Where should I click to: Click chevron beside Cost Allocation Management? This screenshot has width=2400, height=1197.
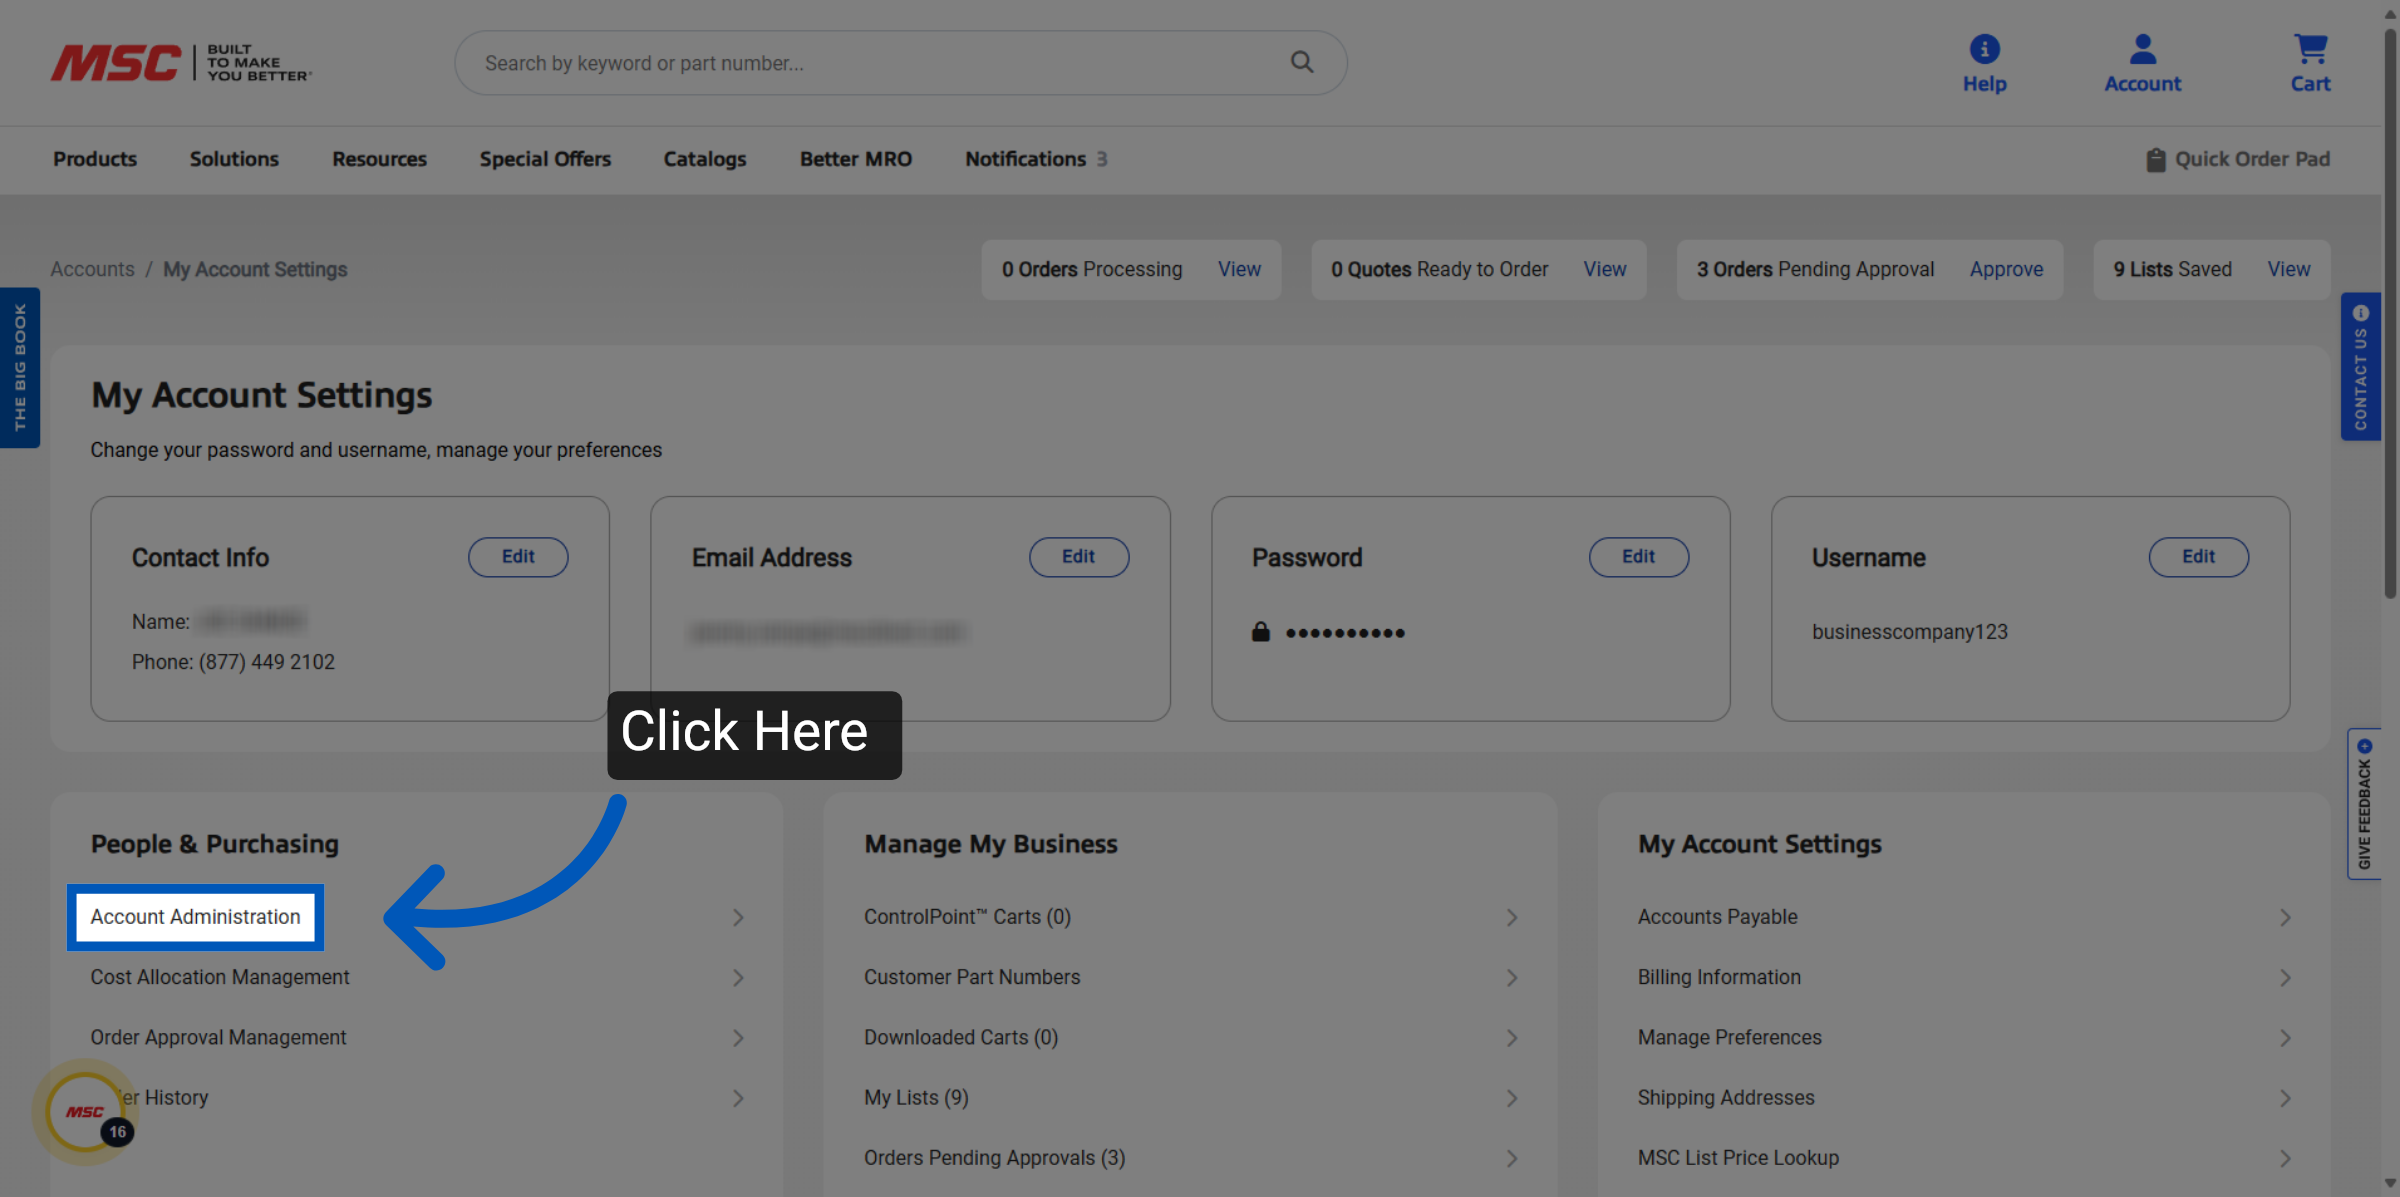coord(738,977)
